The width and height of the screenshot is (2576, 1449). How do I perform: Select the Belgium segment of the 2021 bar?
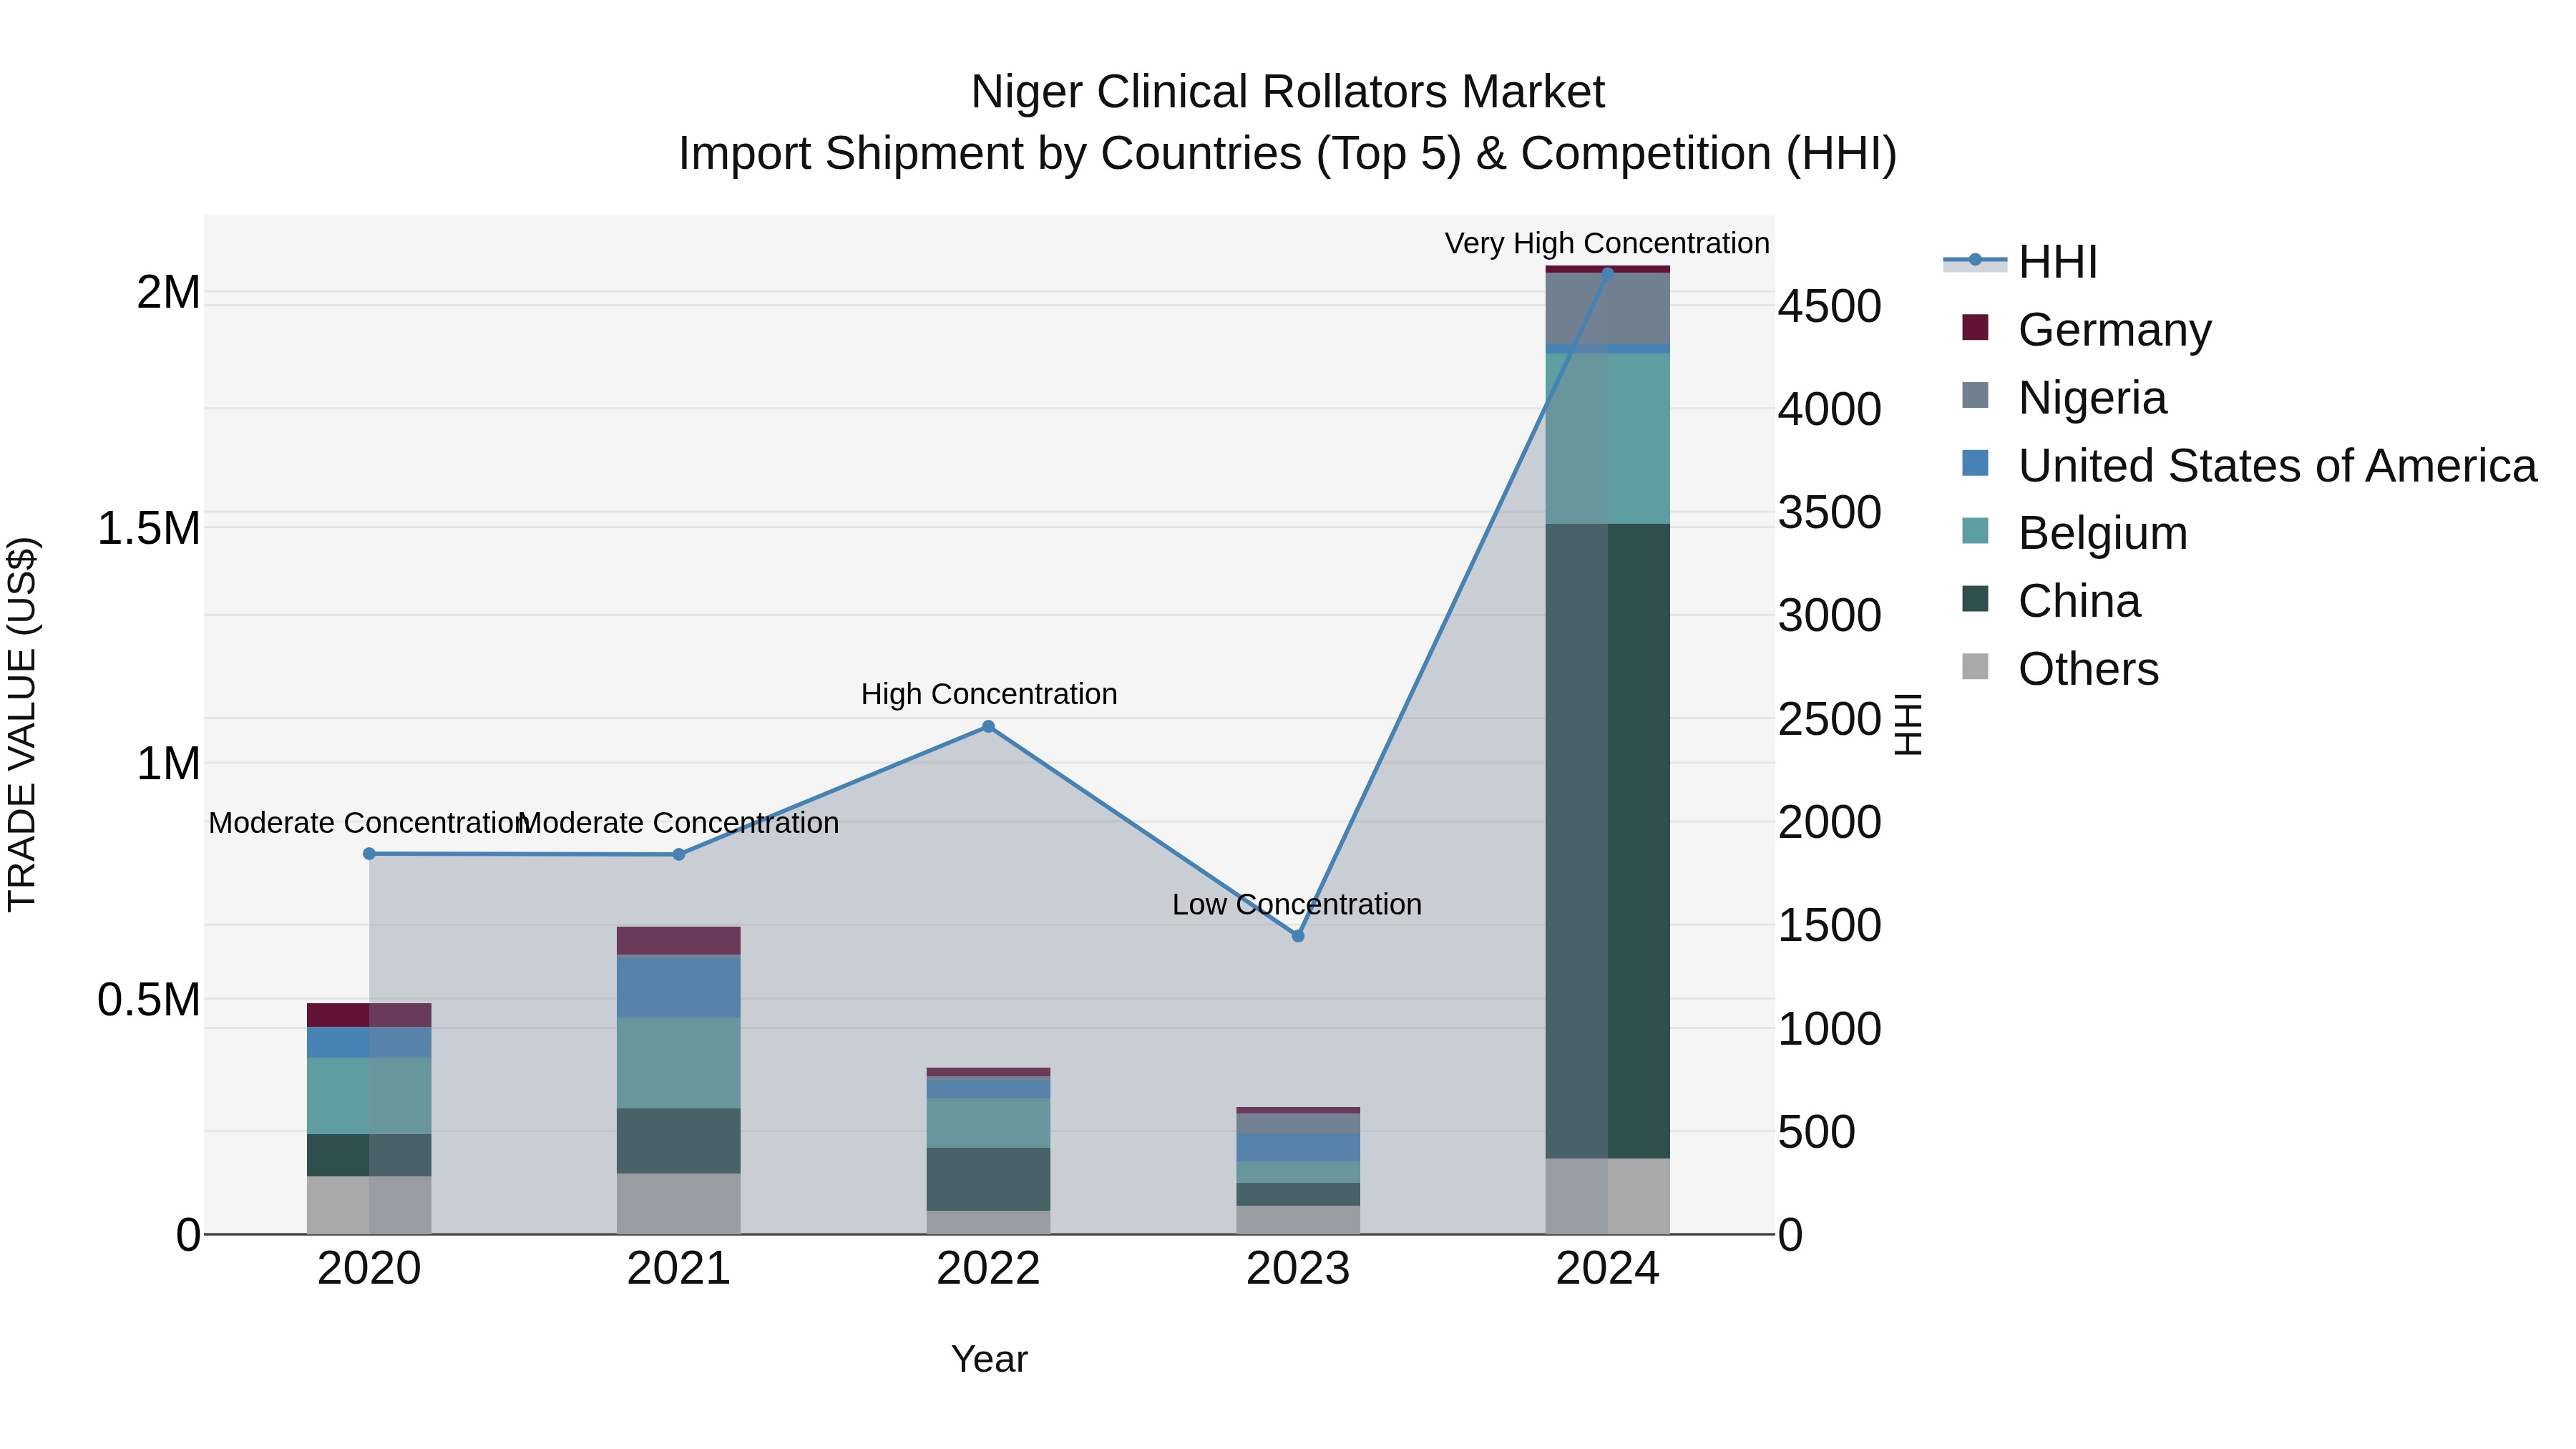(679, 1063)
